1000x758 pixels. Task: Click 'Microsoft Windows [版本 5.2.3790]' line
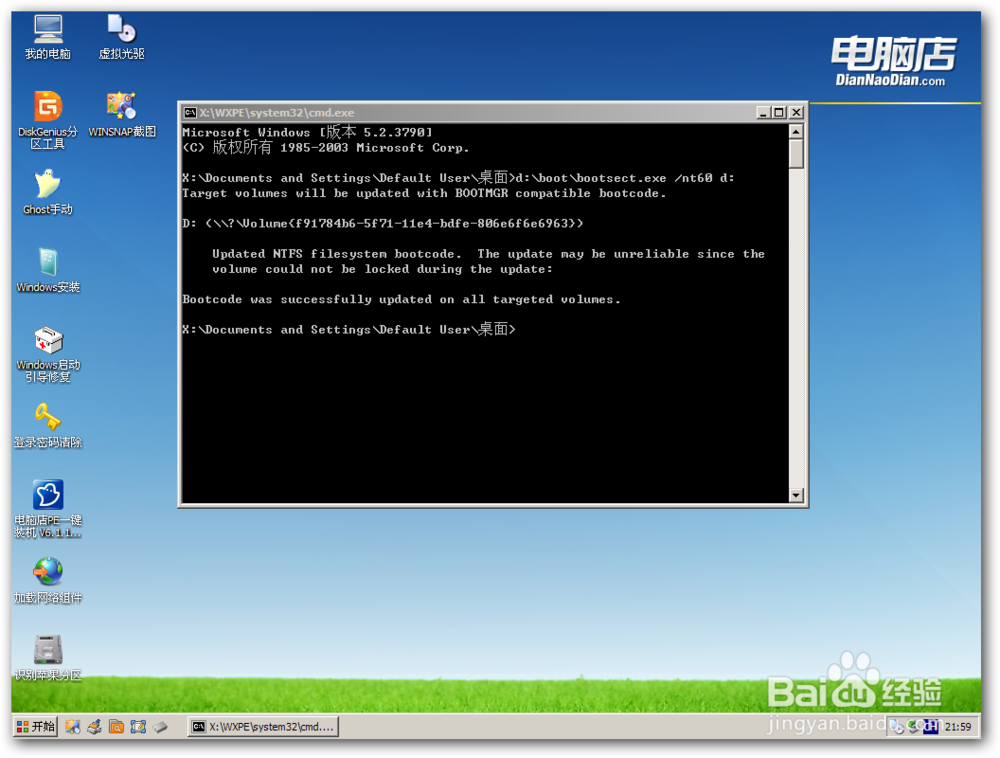tap(307, 132)
